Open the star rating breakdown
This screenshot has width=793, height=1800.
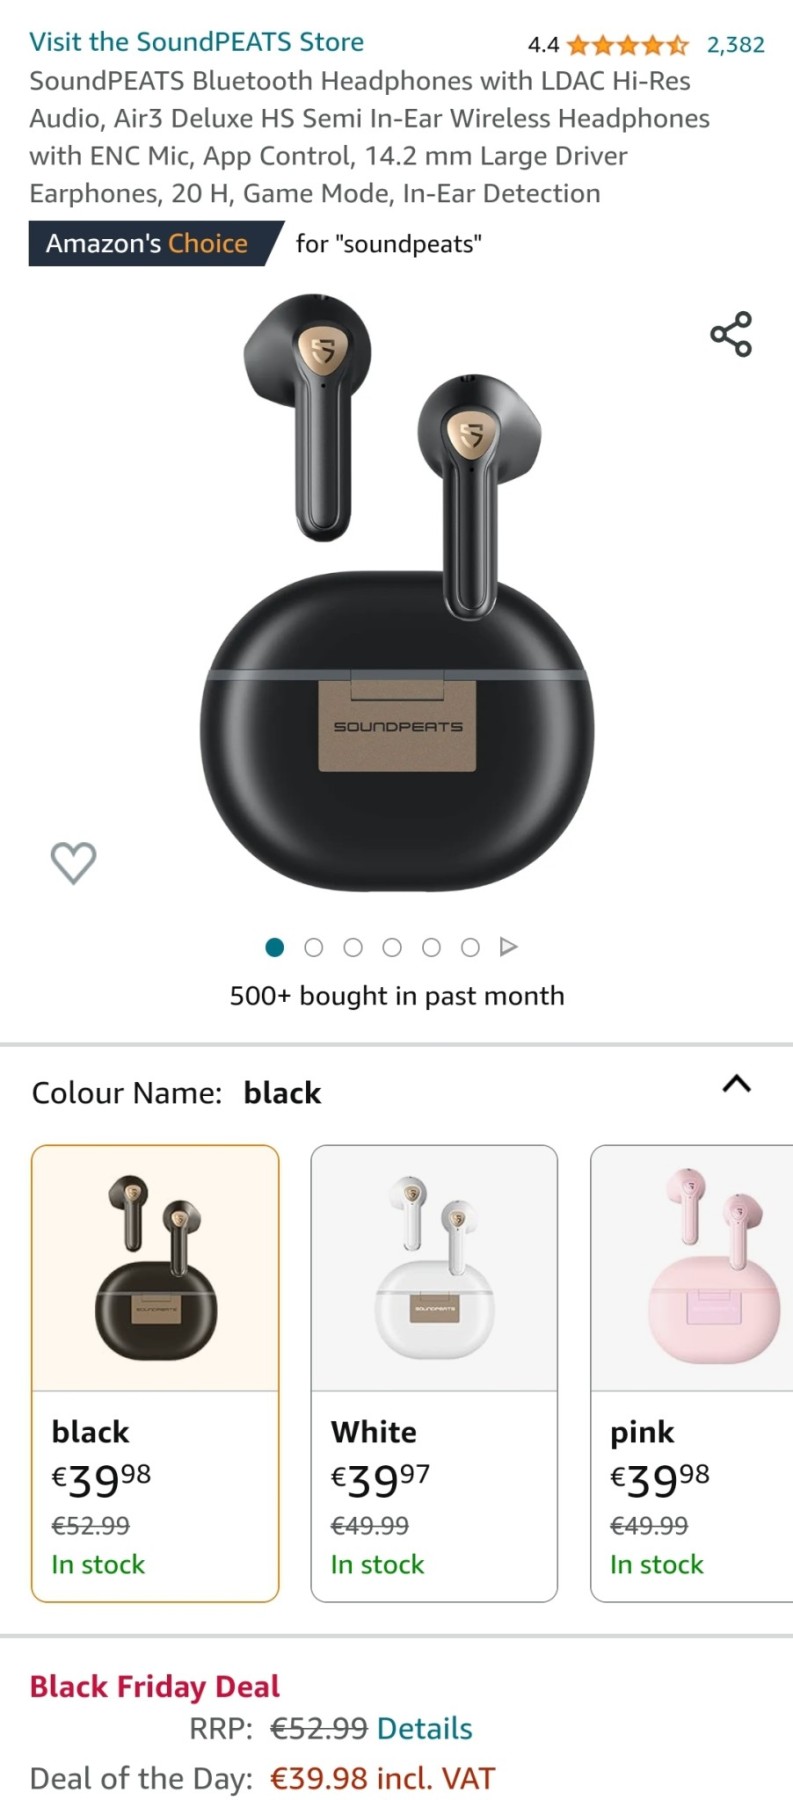(627, 44)
